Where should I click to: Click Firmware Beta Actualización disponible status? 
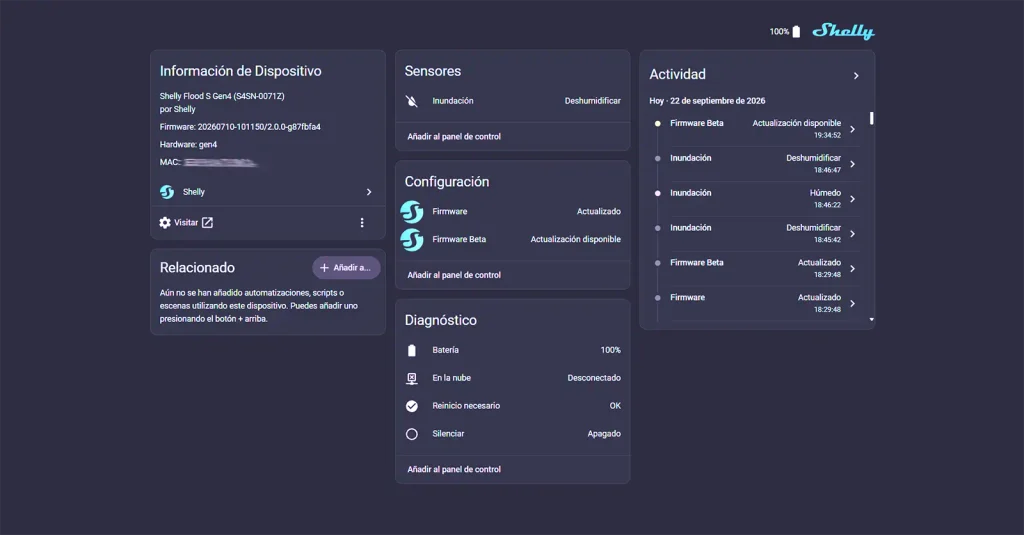(x=575, y=240)
